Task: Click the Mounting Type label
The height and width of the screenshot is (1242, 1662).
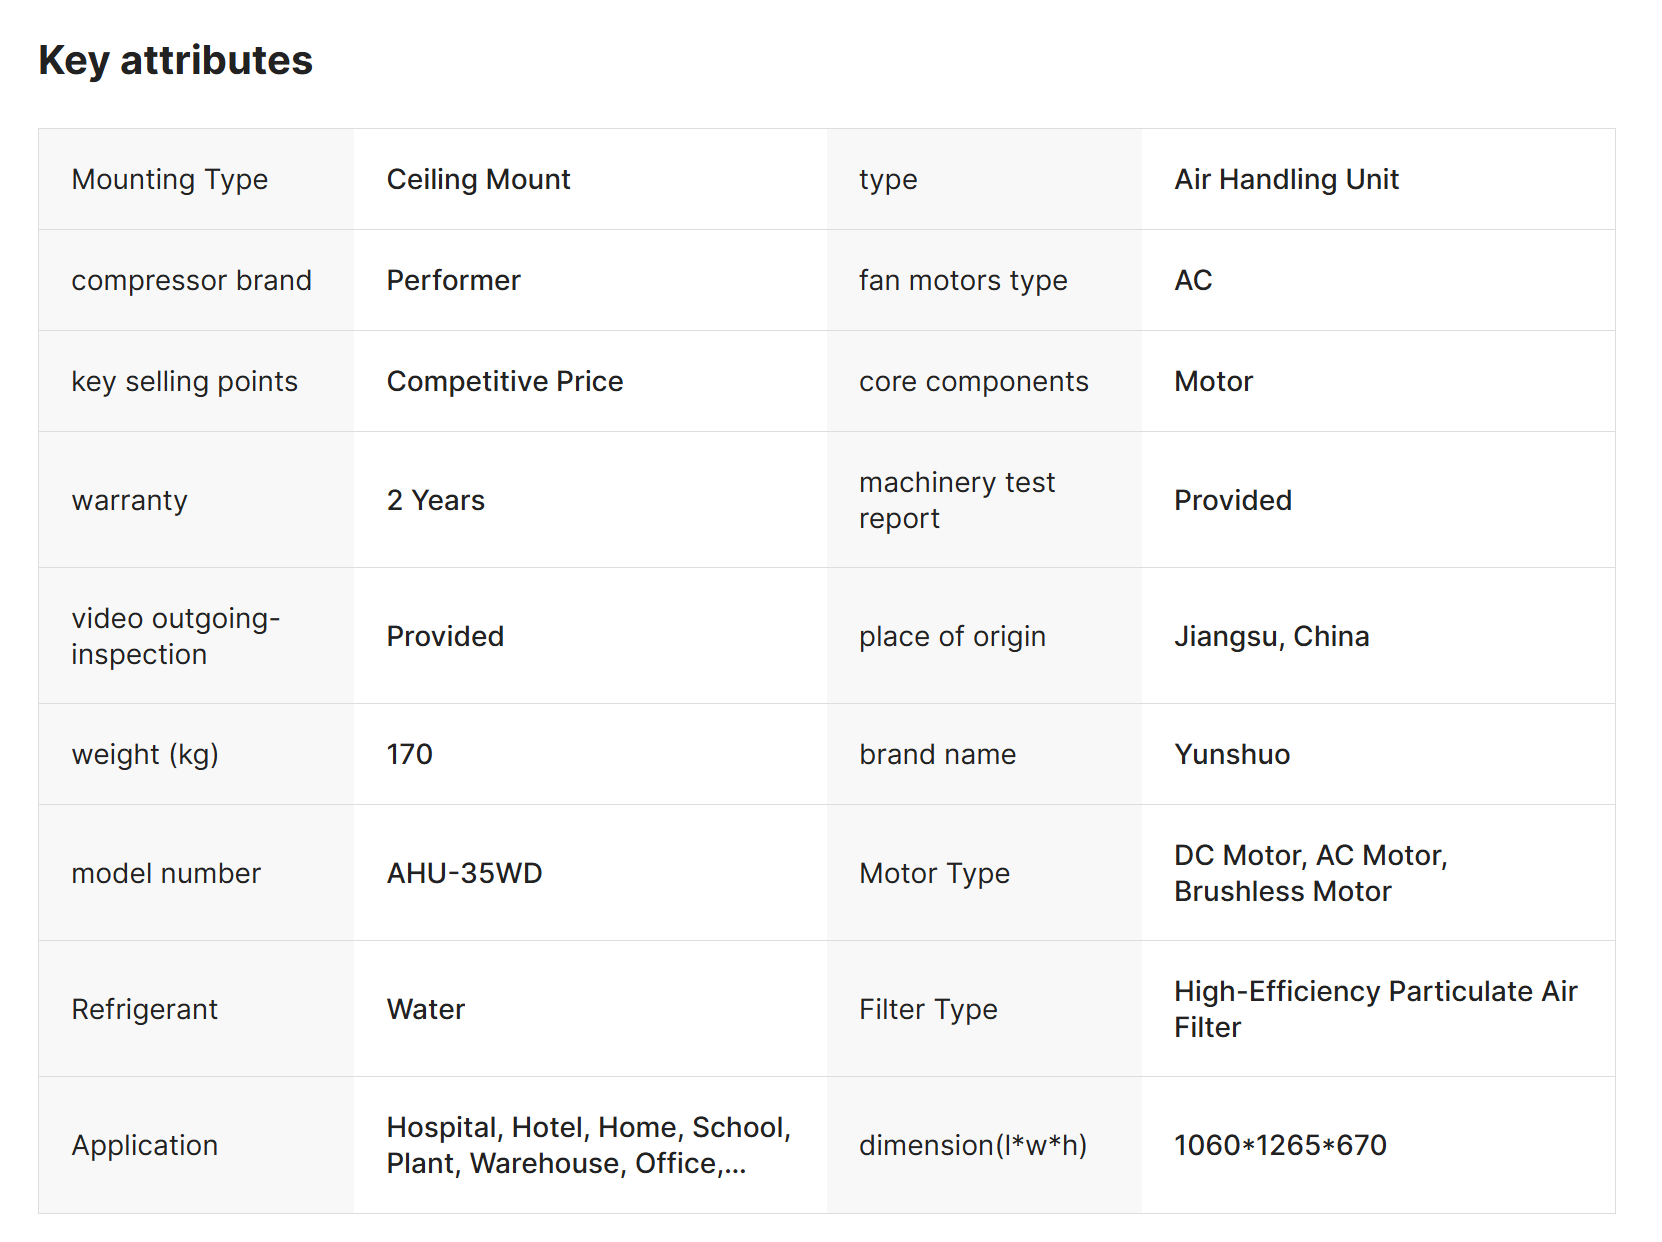Action: point(169,180)
